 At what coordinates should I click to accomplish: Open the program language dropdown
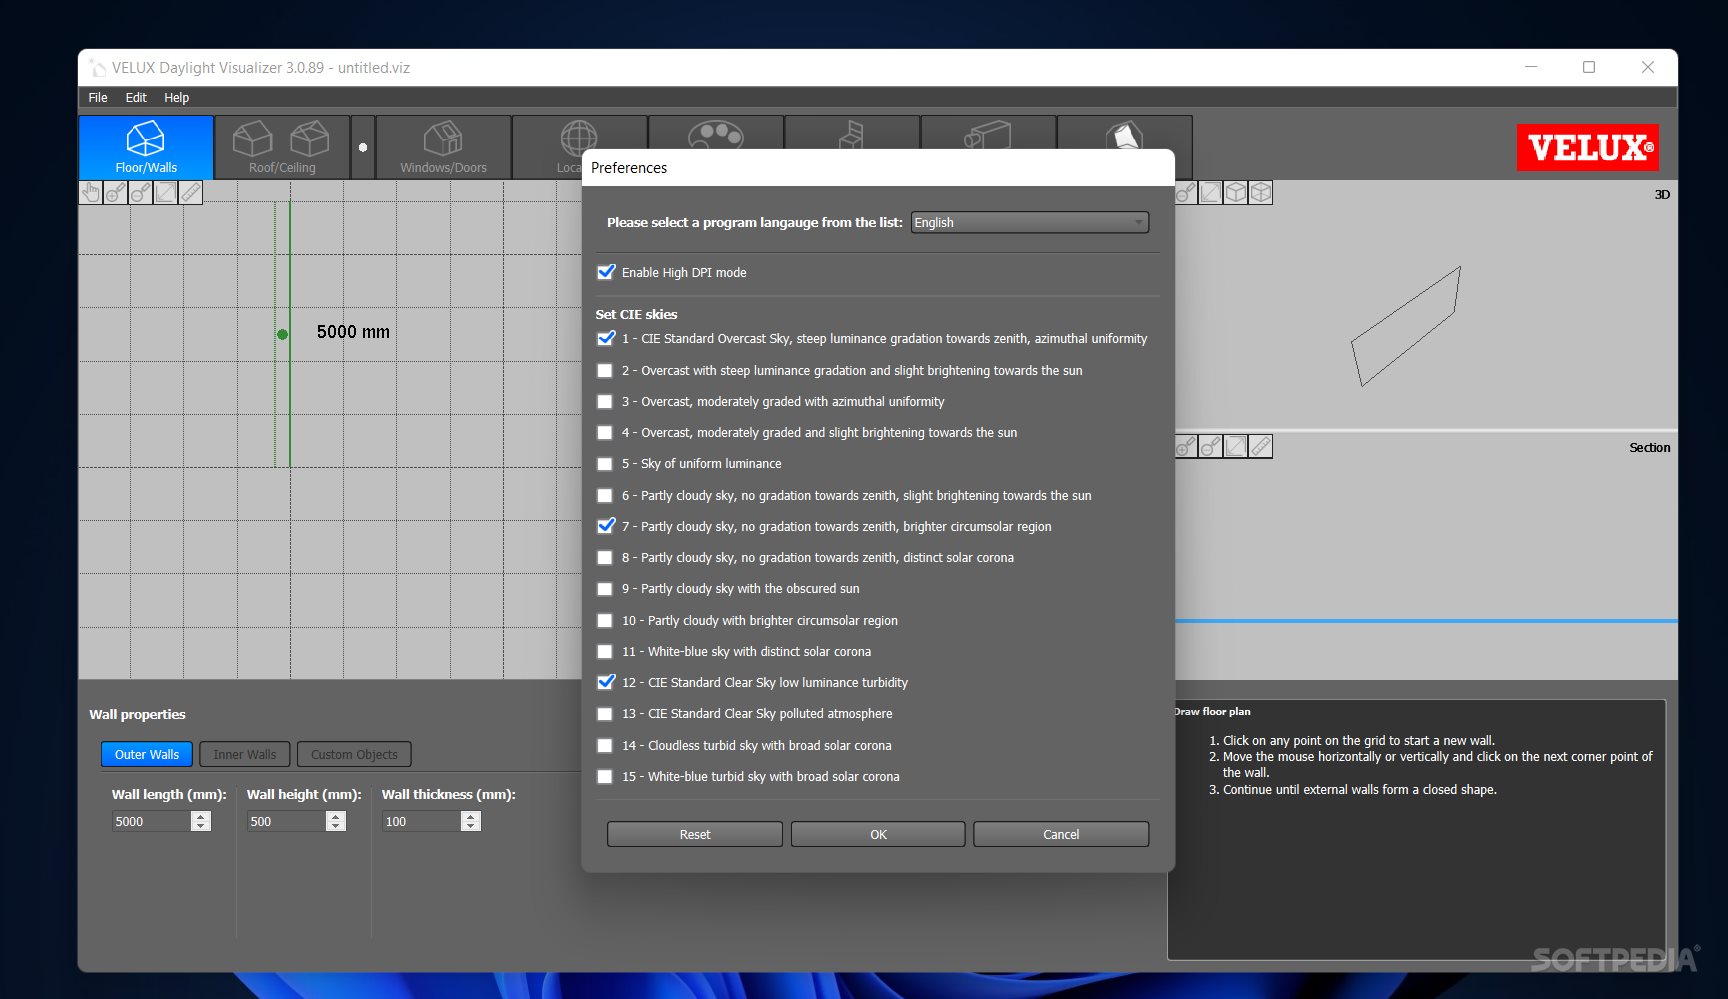[x=1029, y=222]
